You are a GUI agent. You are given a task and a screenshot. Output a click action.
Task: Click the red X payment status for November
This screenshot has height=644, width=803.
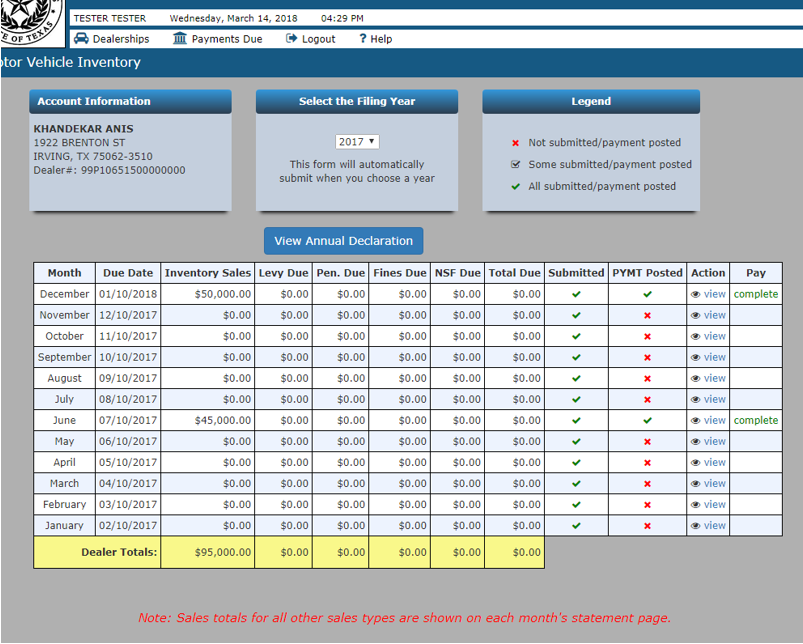647,316
